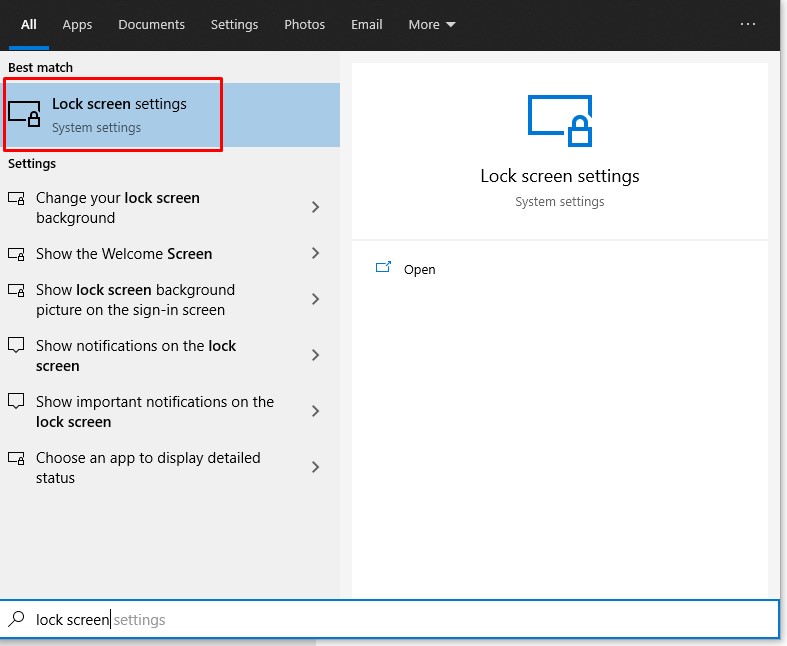The width and height of the screenshot is (787, 646).
Task: Click the notification icon beside Show notifications on lock screen
Action: coord(16,346)
